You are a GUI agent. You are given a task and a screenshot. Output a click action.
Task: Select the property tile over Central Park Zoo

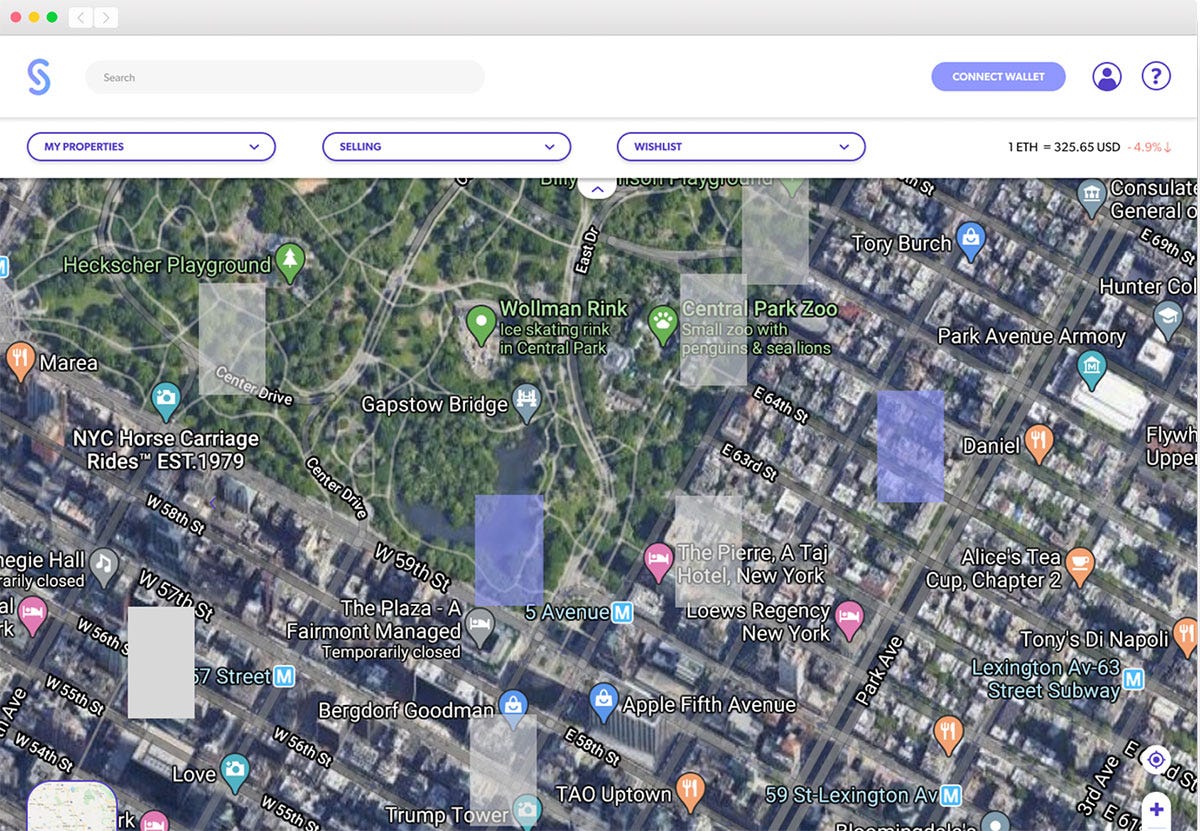(713, 330)
